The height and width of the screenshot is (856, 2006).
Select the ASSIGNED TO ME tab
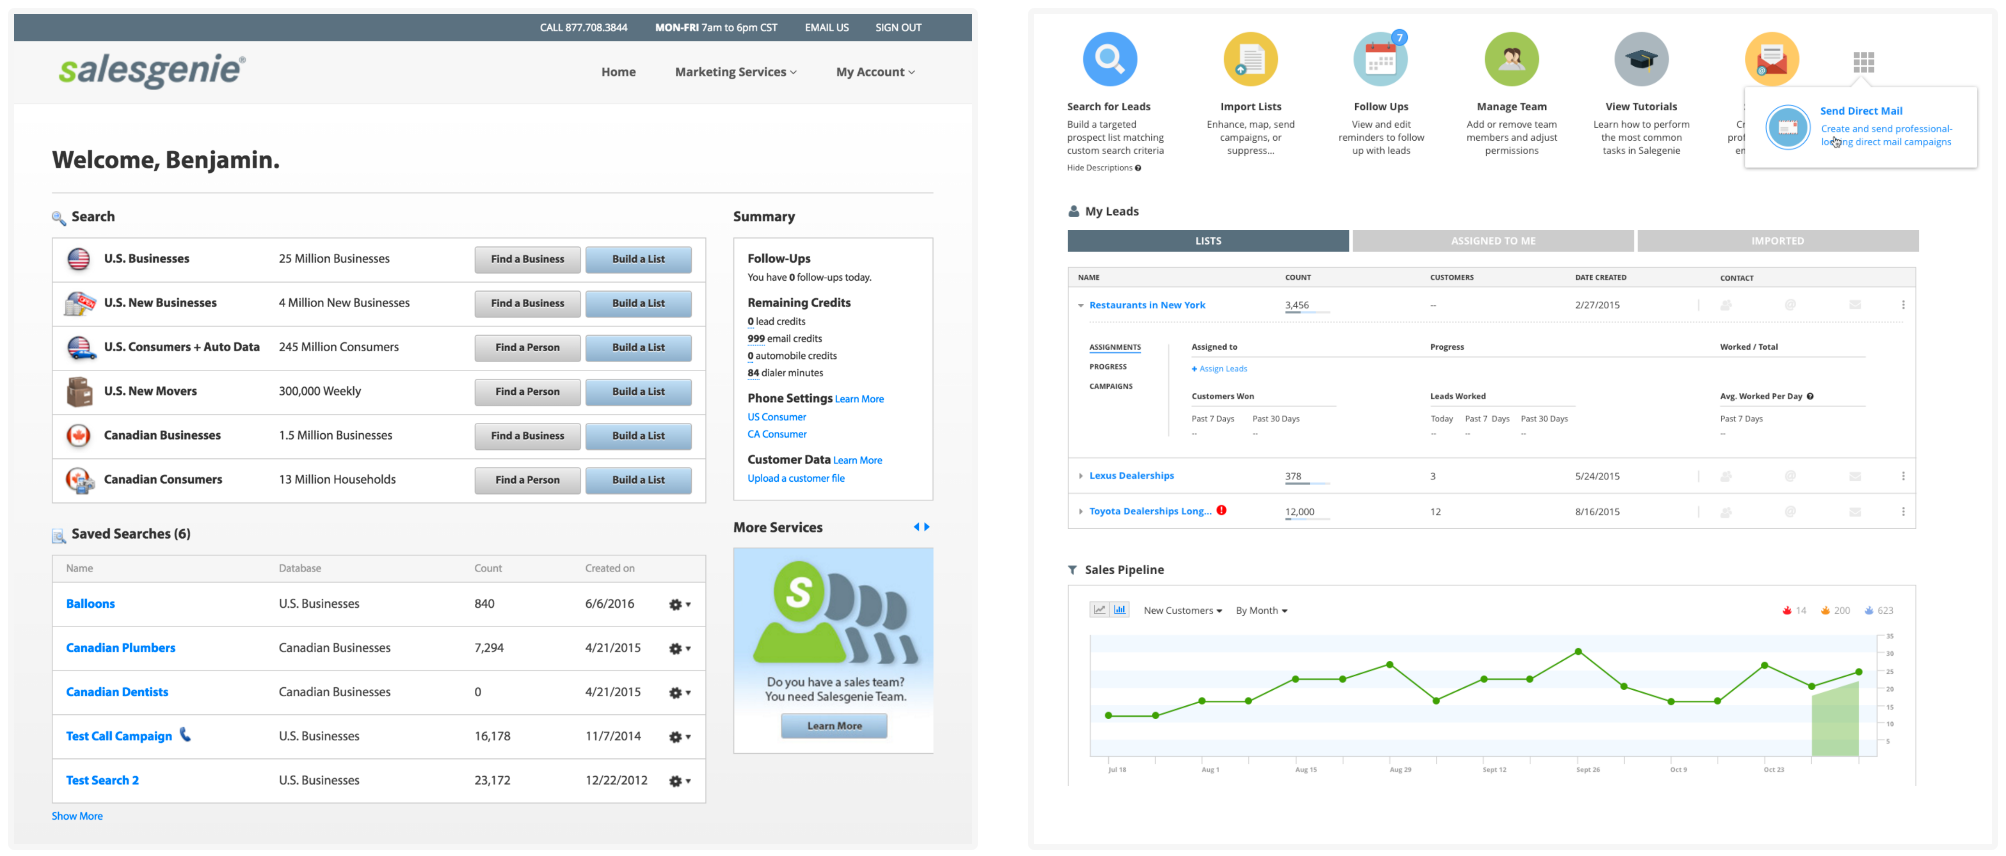(x=1493, y=241)
